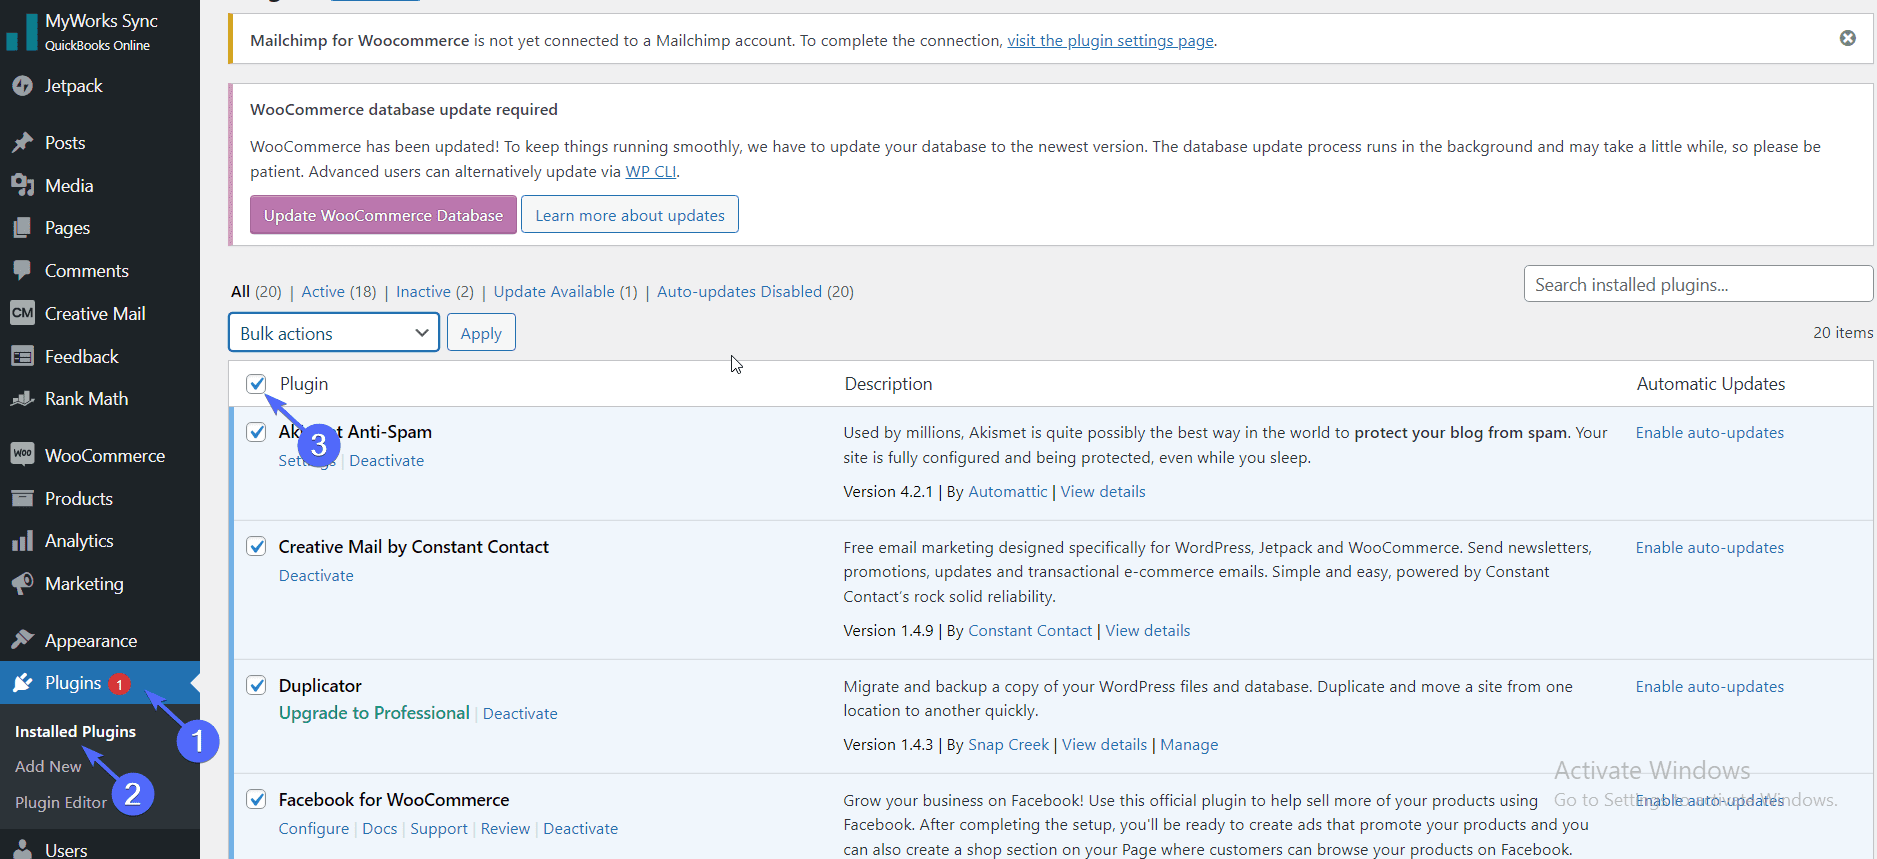Uncheck the Creative Mail by Constant Contact checkbox

click(257, 546)
